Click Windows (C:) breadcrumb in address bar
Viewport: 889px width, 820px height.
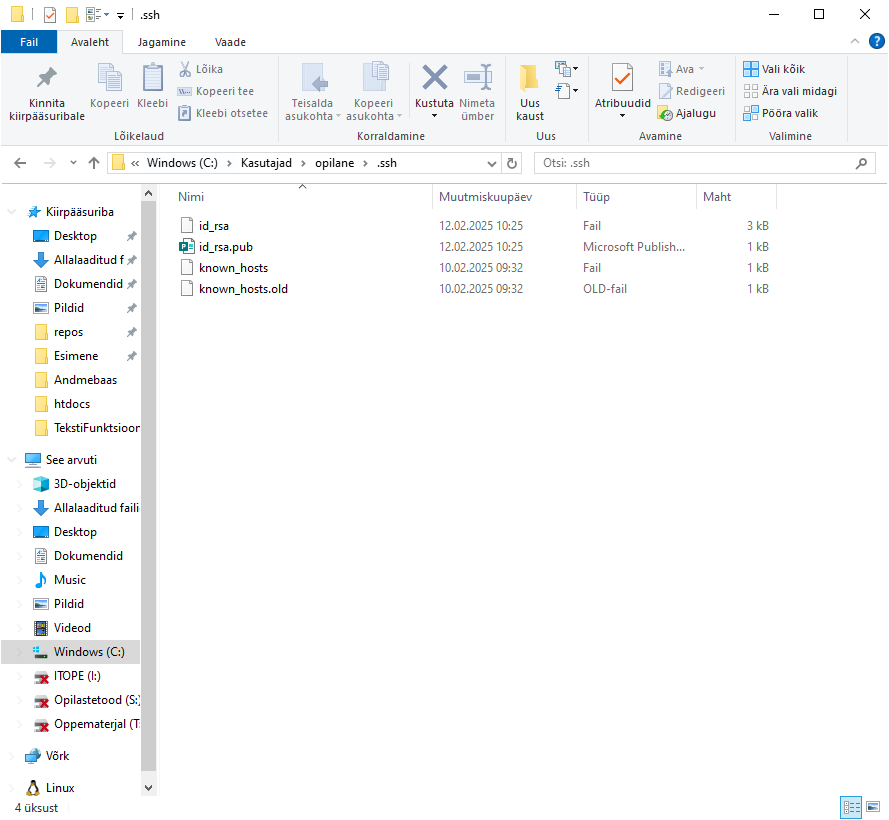pyautogui.click(x=182, y=163)
